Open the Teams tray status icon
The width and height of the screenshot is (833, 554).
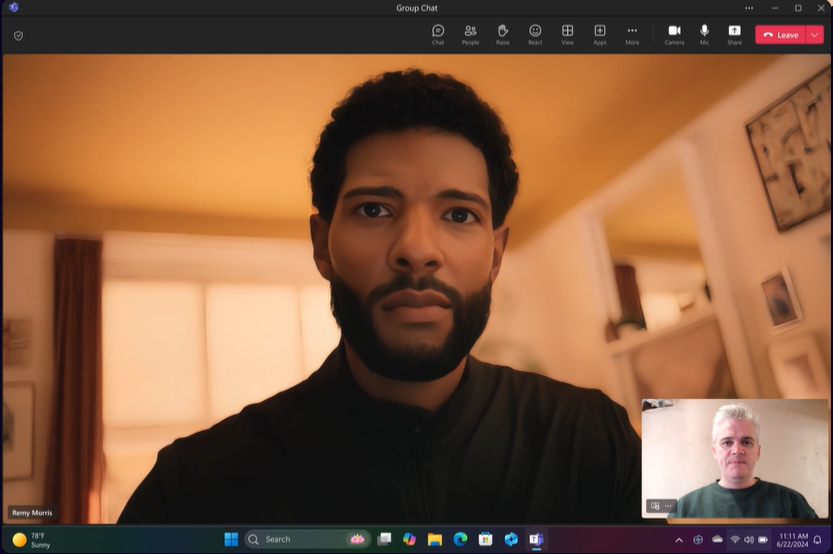coord(698,540)
